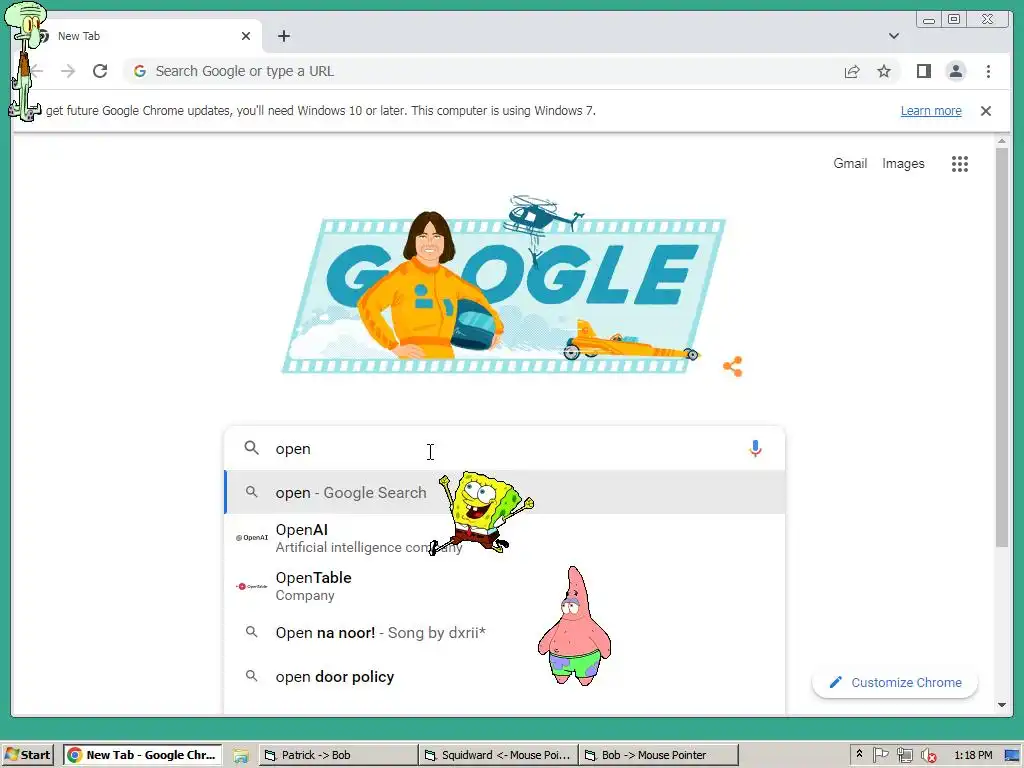
Task: Go forward with the forward arrow
Action: click(x=68, y=71)
